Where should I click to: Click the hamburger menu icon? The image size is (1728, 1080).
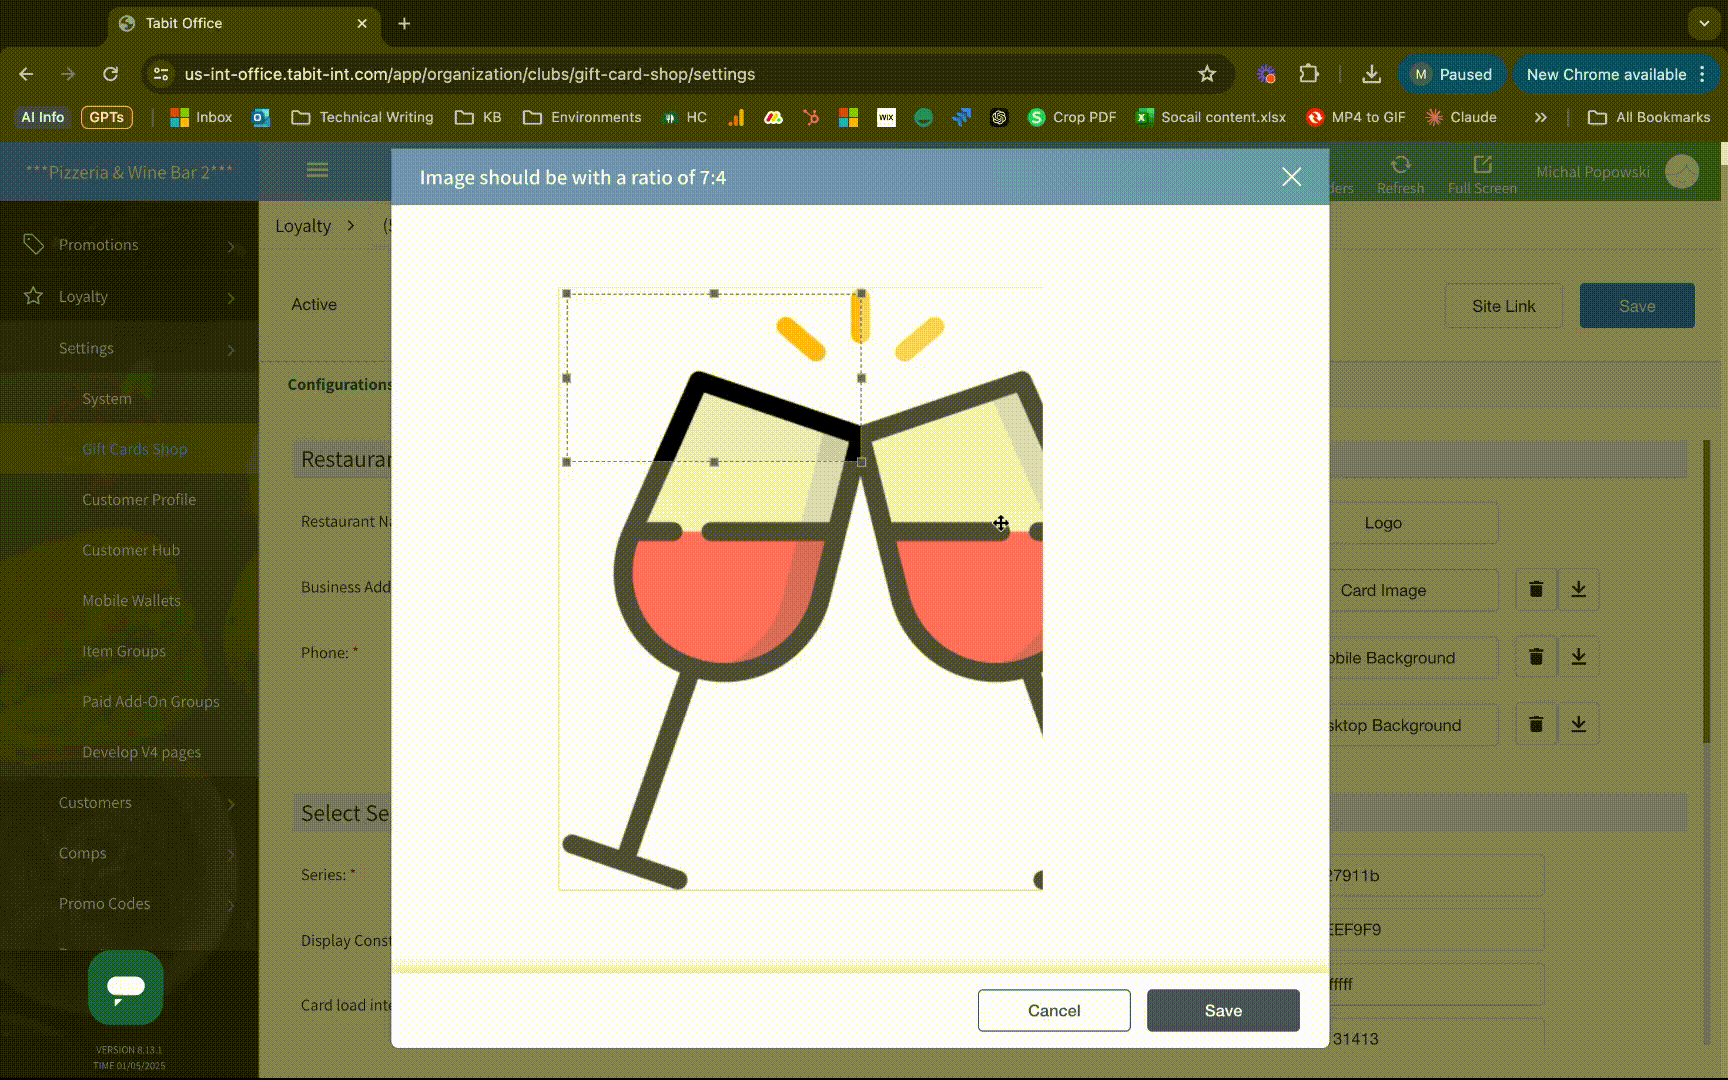317,170
